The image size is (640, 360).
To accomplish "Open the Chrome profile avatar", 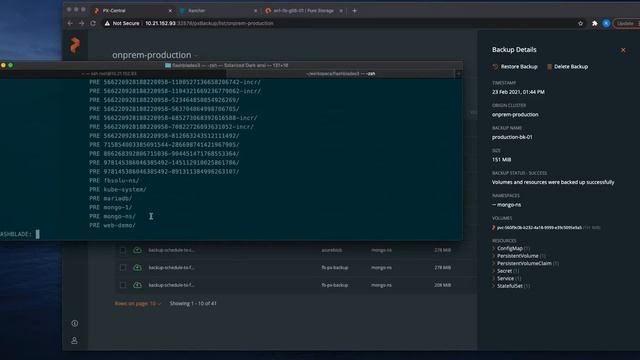I will 607,23.
